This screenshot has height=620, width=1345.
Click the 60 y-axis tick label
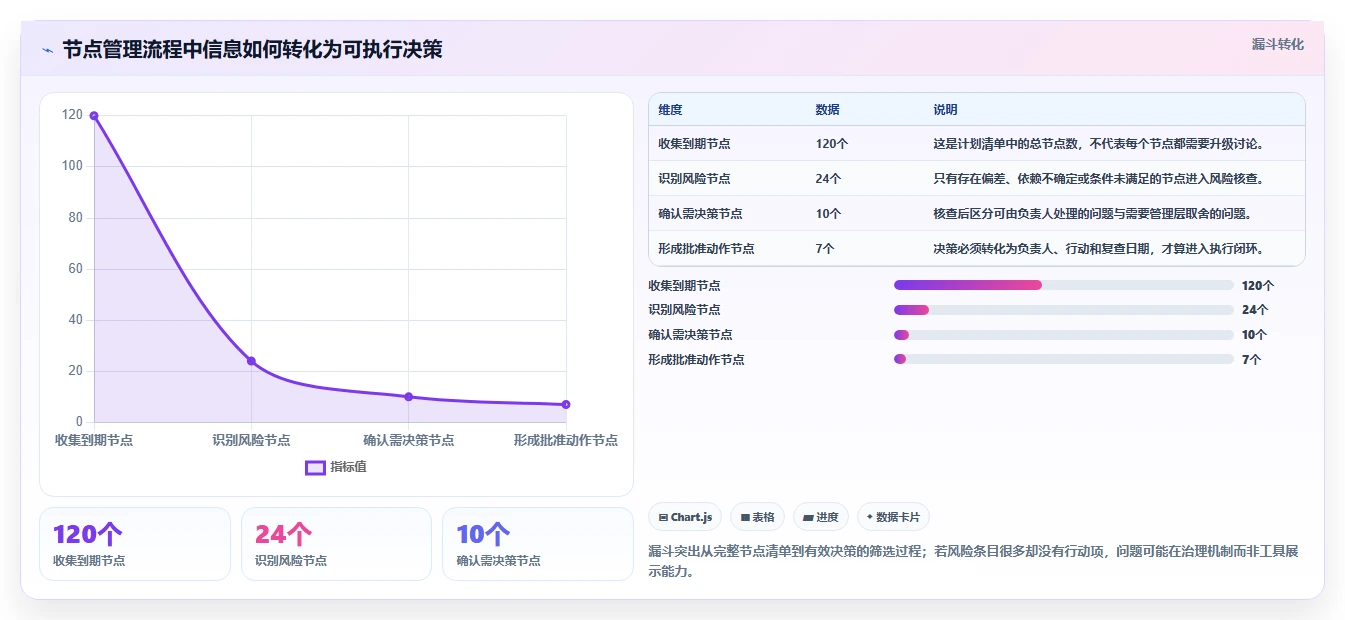(x=76, y=269)
